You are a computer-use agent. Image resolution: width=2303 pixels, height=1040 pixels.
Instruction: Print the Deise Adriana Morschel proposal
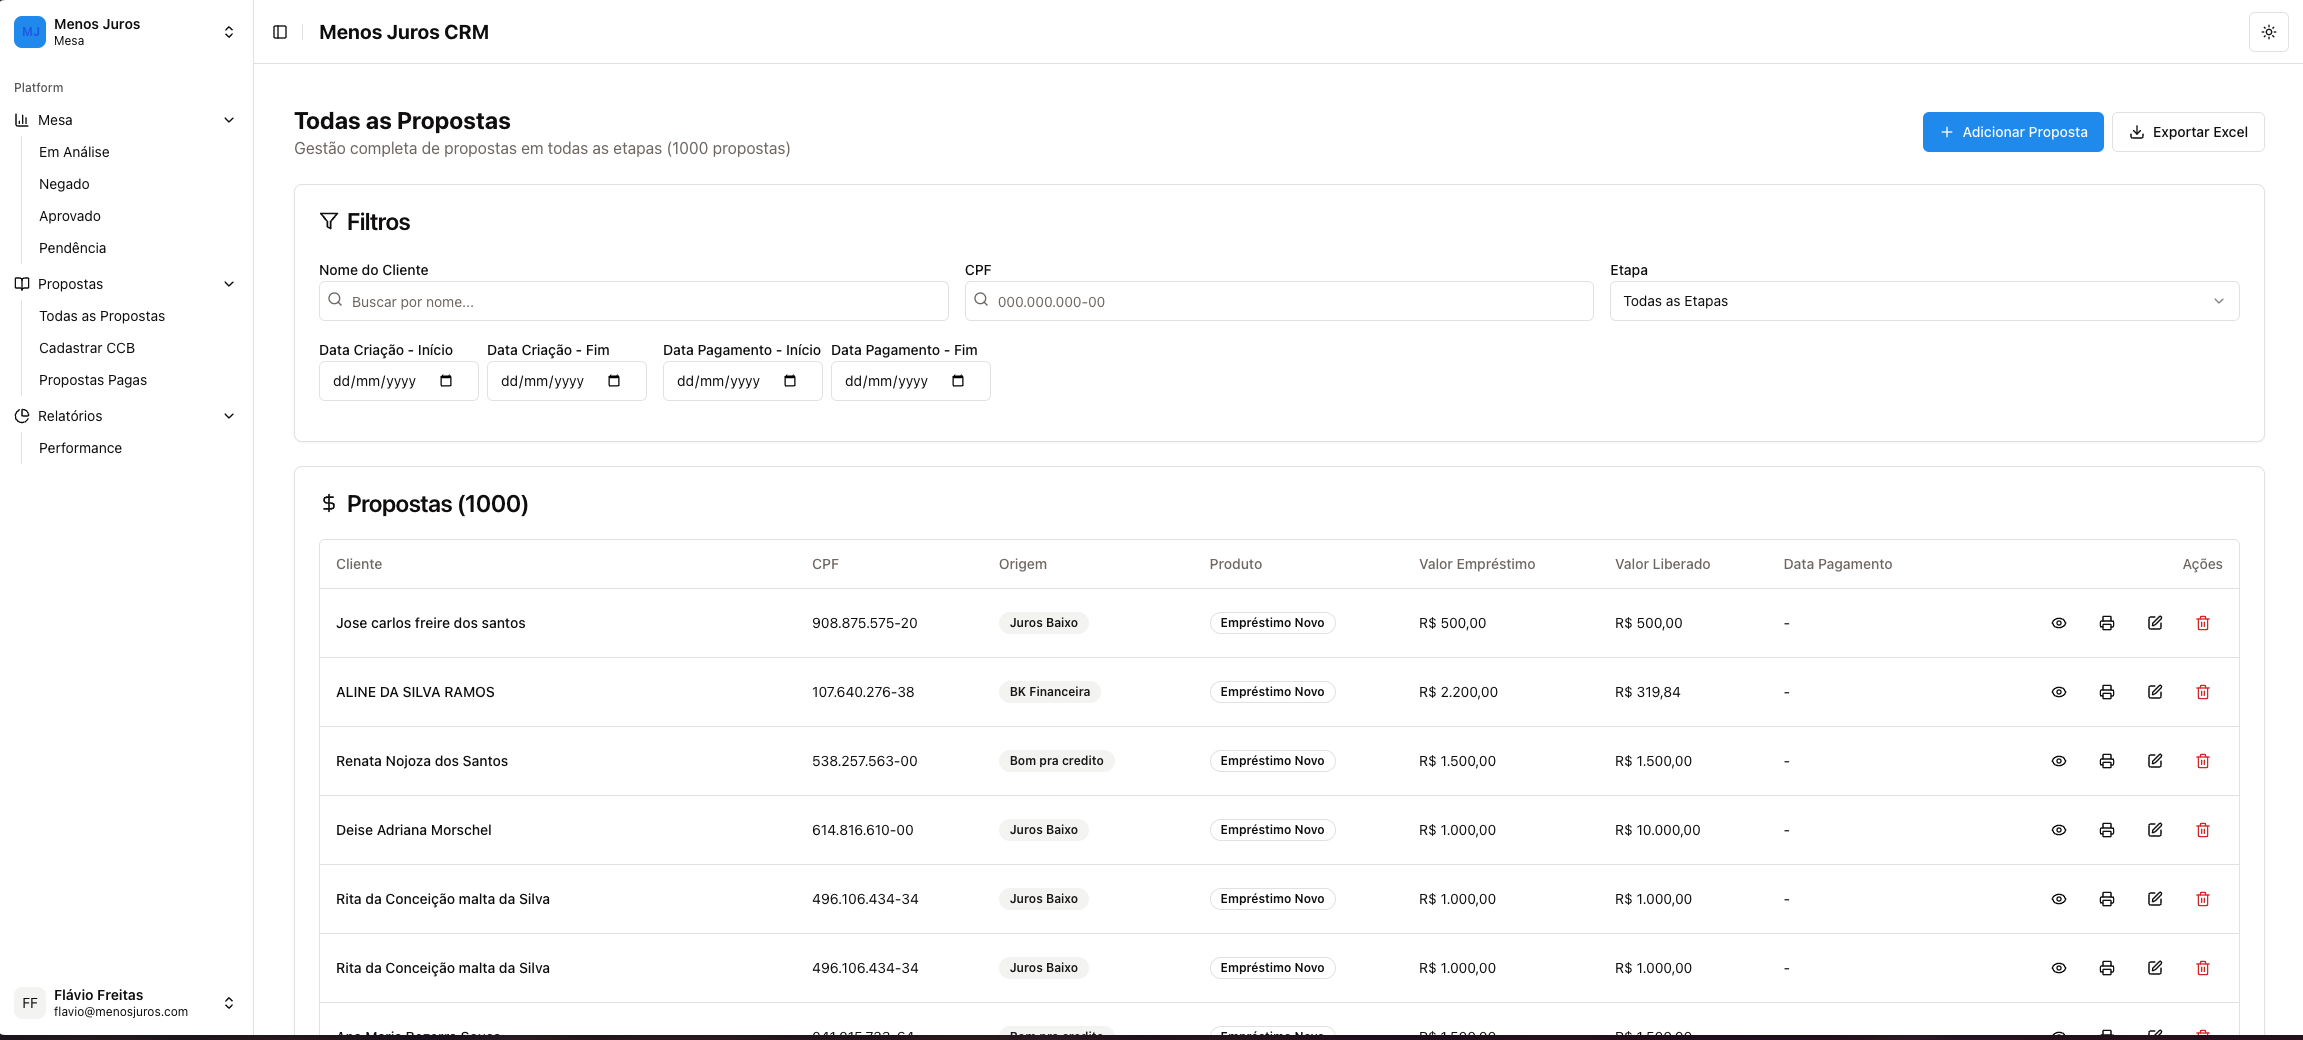pos(2107,830)
